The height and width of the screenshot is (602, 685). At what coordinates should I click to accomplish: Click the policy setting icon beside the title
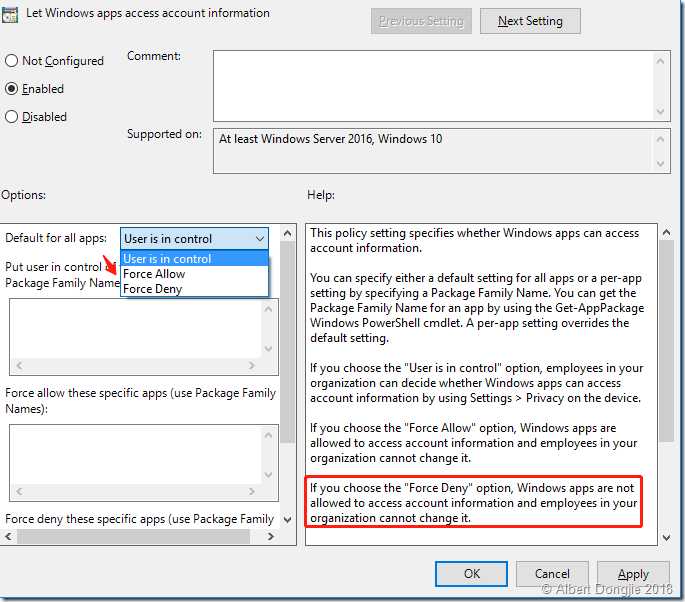pyautogui.click(x=9, y=15)
